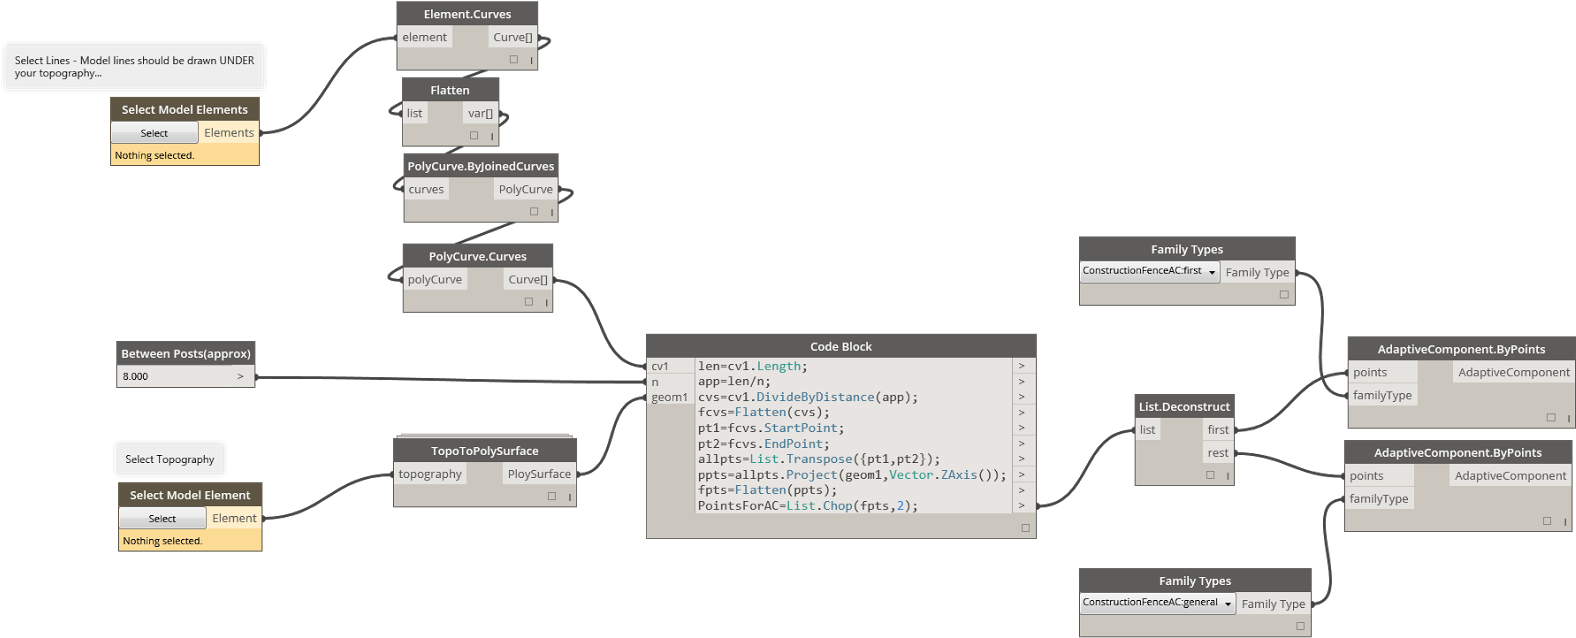The height and width of the screenshot is (638, 1576).
Task: Click the lacing icon on List.Deconstruct node
Action: click(x=1228, y=476)
